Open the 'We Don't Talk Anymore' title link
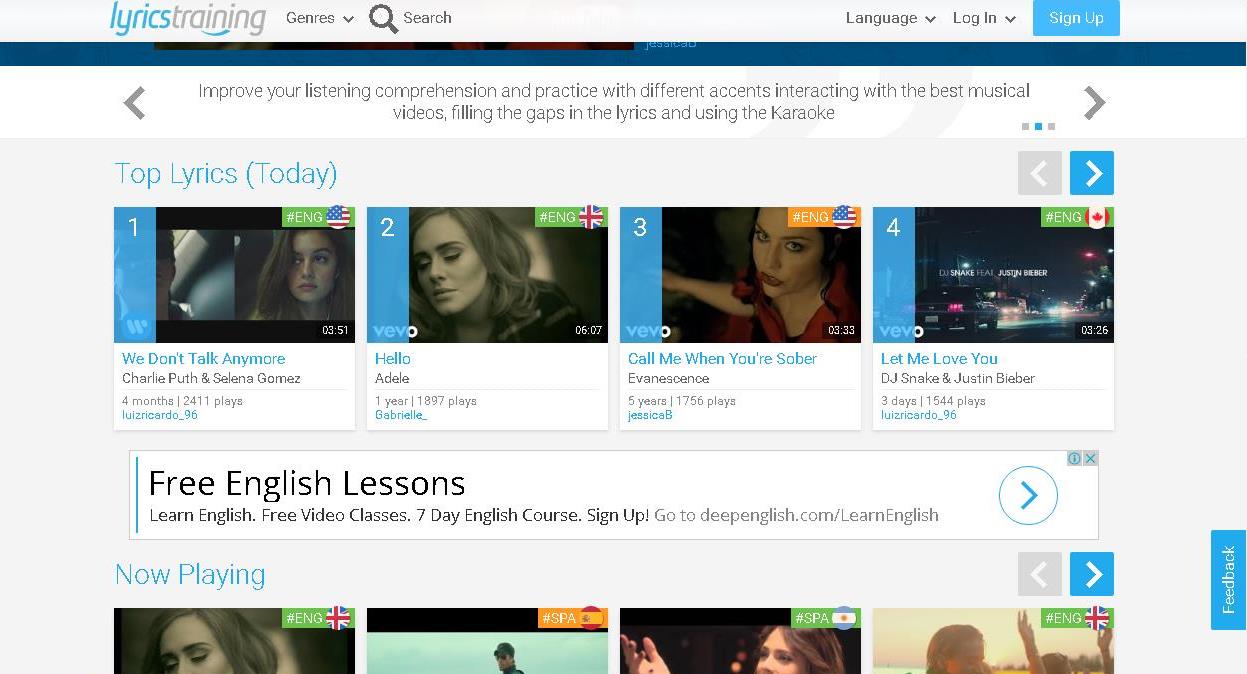The width and height of the screenshot is (1247, 674). tap(203, 358)
